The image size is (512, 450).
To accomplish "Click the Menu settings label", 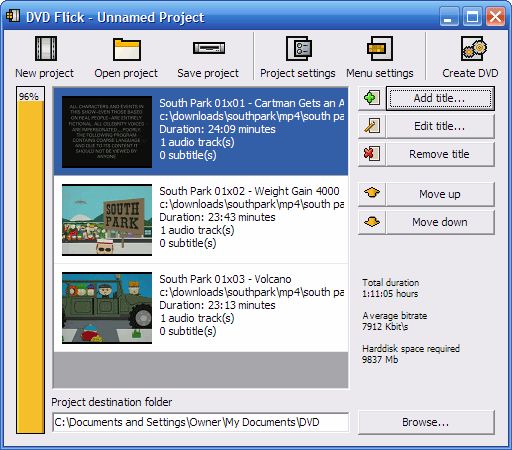I will (380, 73).
